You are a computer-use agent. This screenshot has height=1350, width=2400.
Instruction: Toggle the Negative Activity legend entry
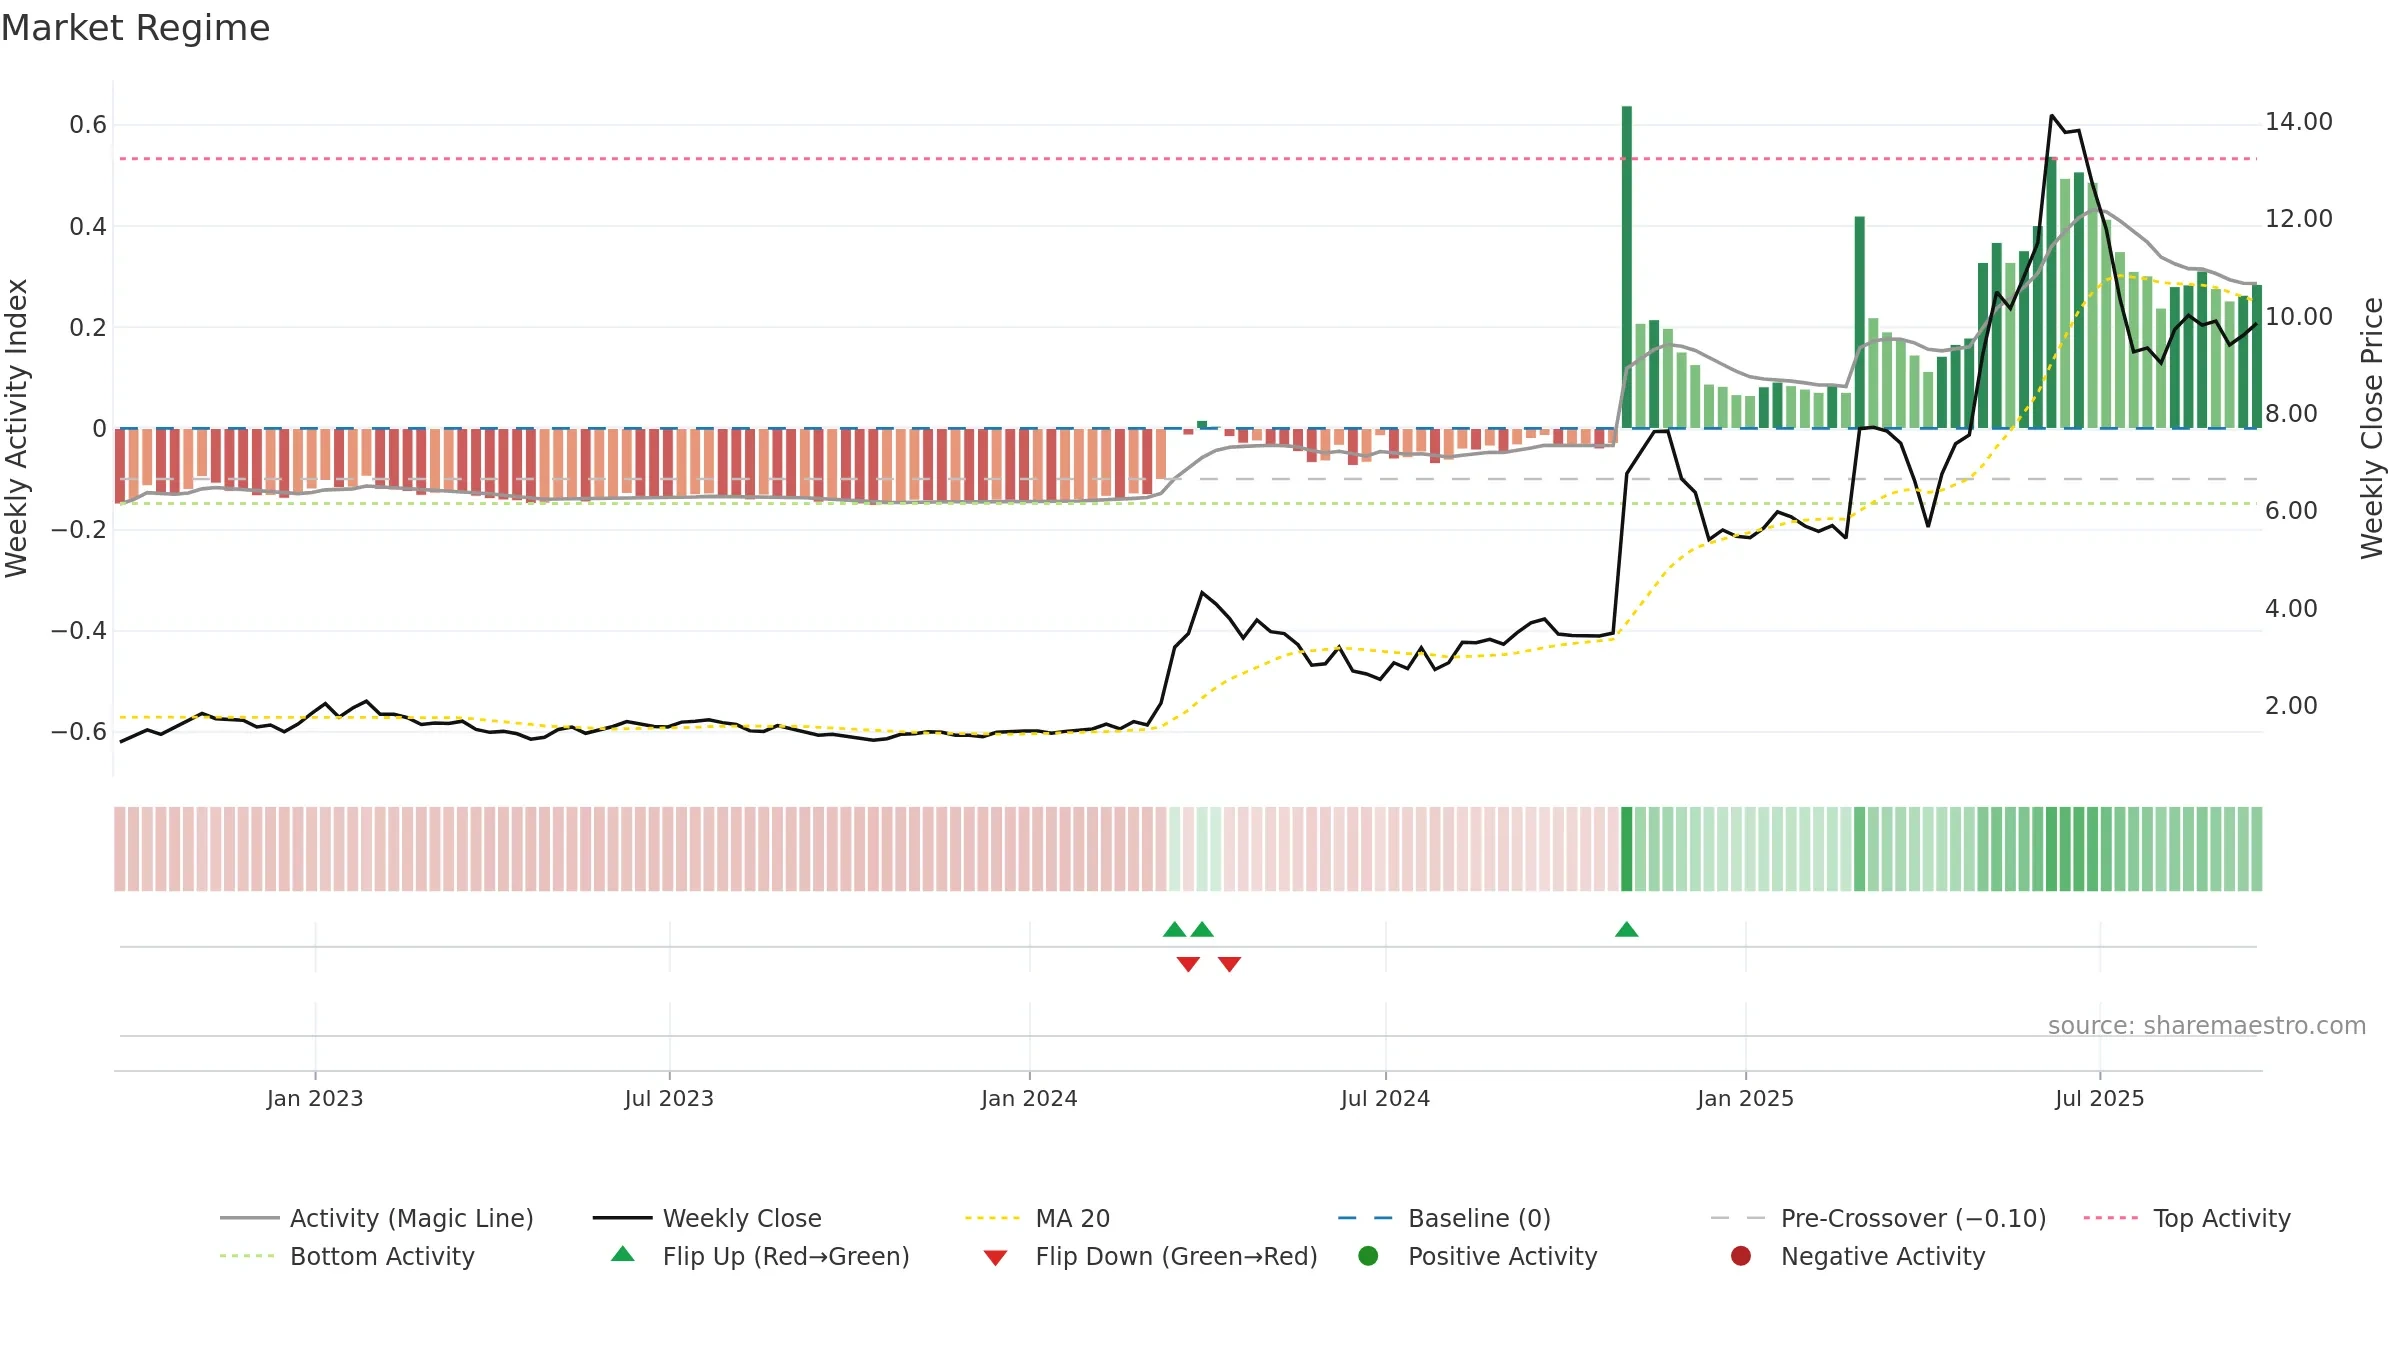1858,1256
